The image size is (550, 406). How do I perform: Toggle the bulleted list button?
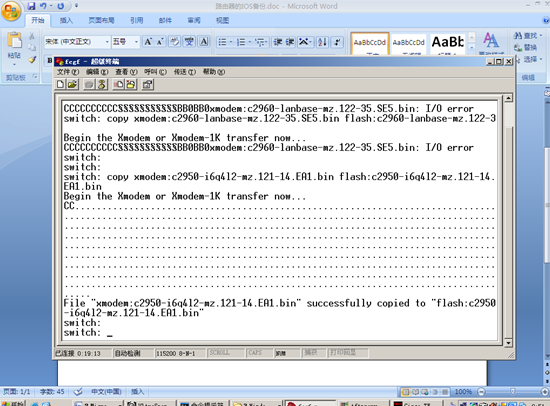pyautogui.click(x=222, y=42)
